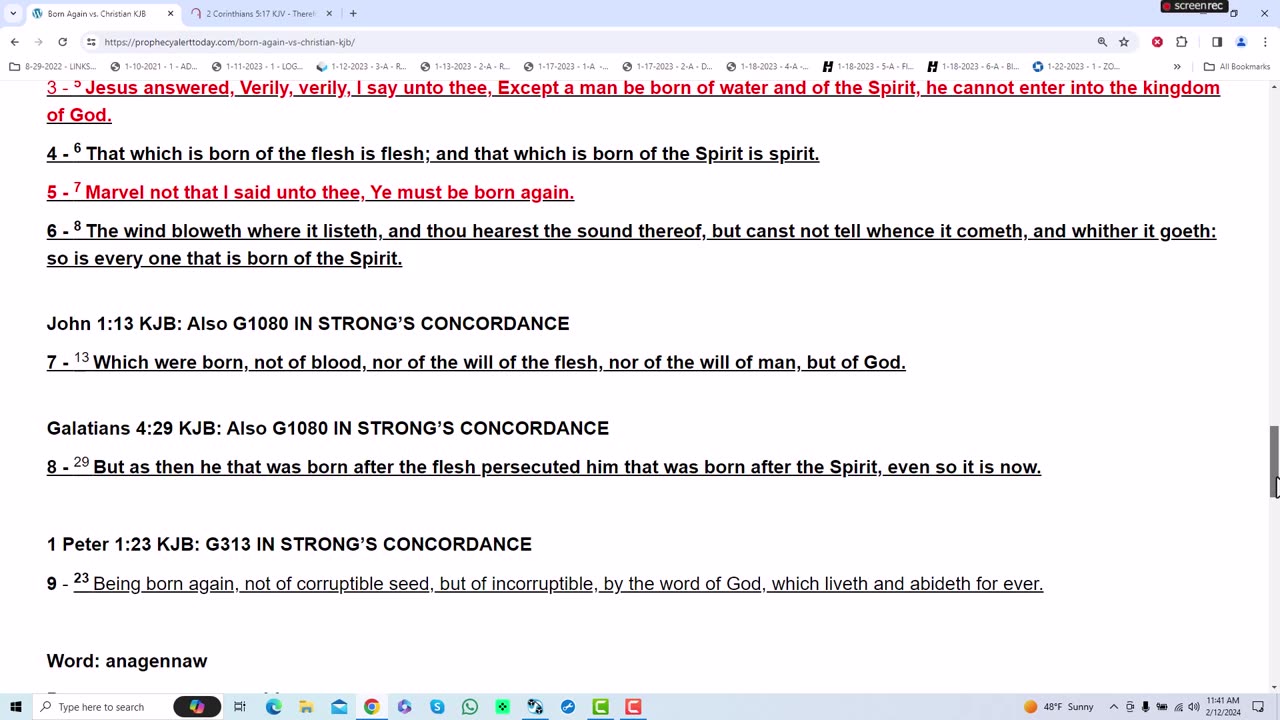
Task: Open the green Camtasia taskbar icon
Action: 600,707
